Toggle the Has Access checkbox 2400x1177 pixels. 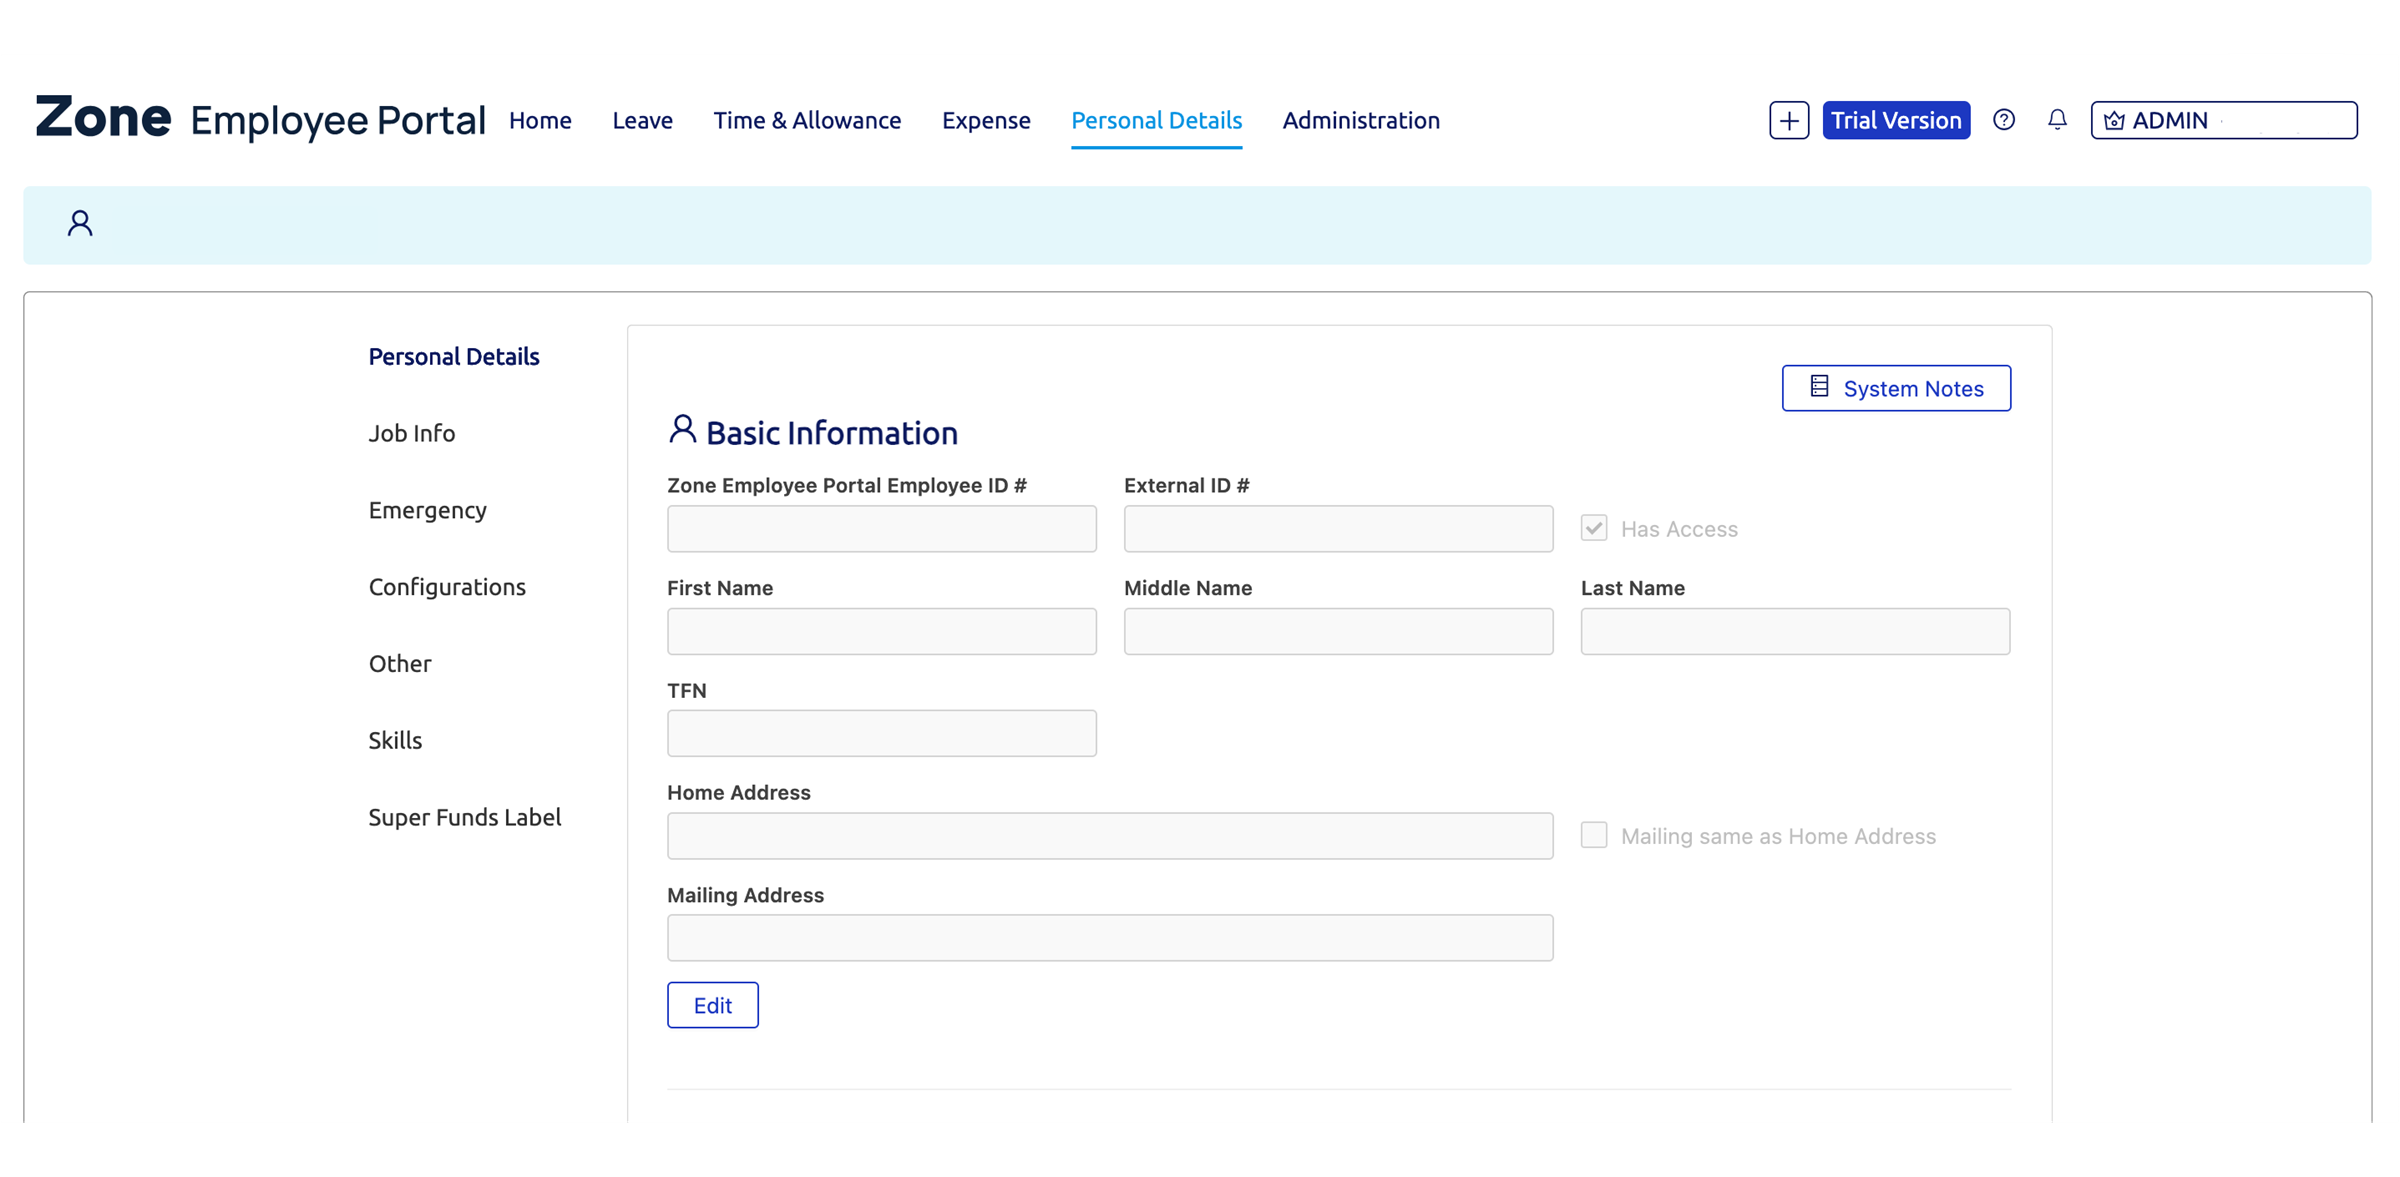[x=1594, y=528]
